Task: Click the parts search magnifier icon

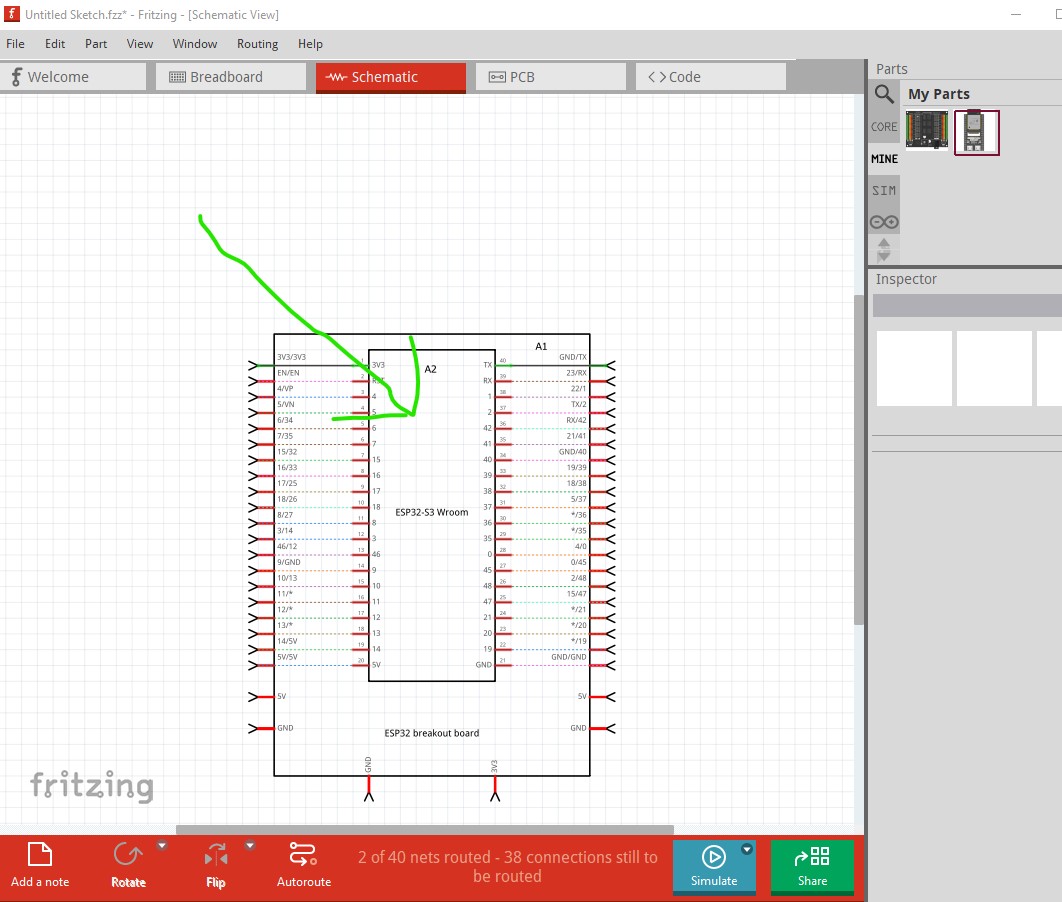Action: coord(884,93)
